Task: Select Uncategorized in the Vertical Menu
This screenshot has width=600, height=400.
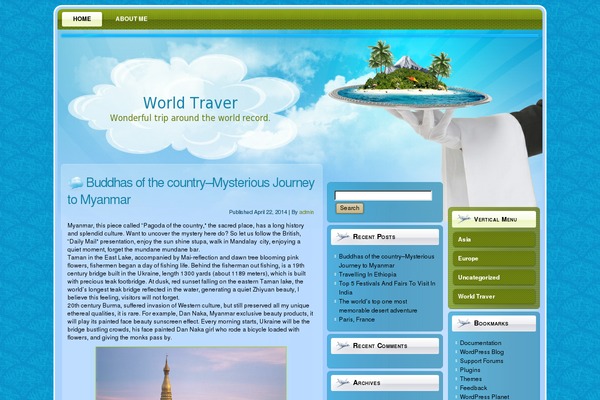Action: (494, 278)
